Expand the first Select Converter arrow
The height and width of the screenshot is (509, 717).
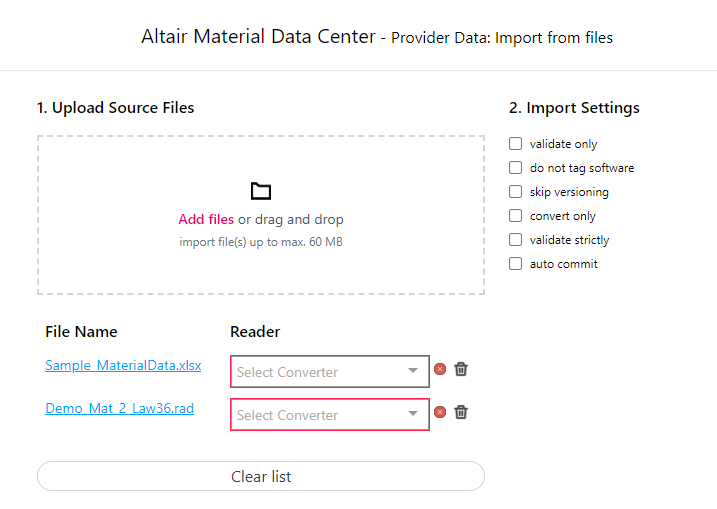[413, 372]
